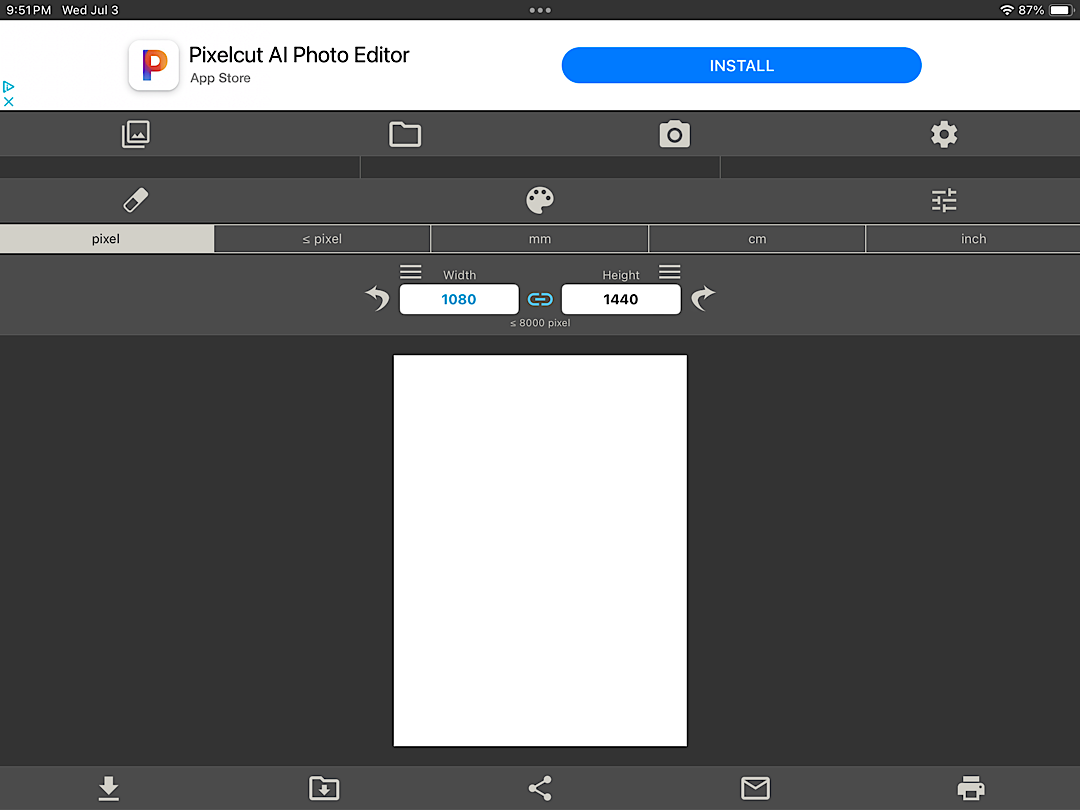Open the files folder icon
The height and width of the screenshot is (810, 1080).
click(x=405, y=134)
